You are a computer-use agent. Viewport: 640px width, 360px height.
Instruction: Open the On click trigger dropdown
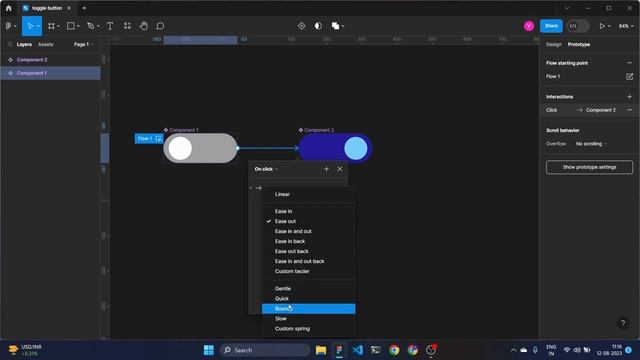266,169
